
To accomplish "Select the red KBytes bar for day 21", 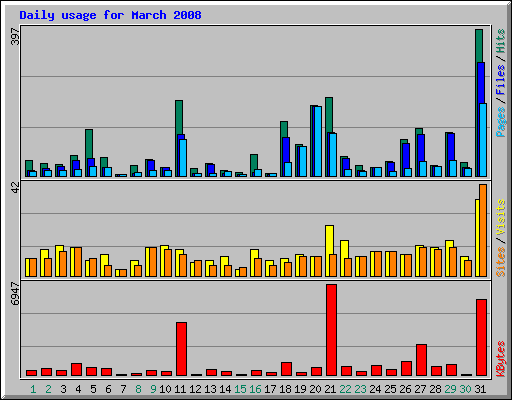I will pyautogui.click(x=331, y=330).
